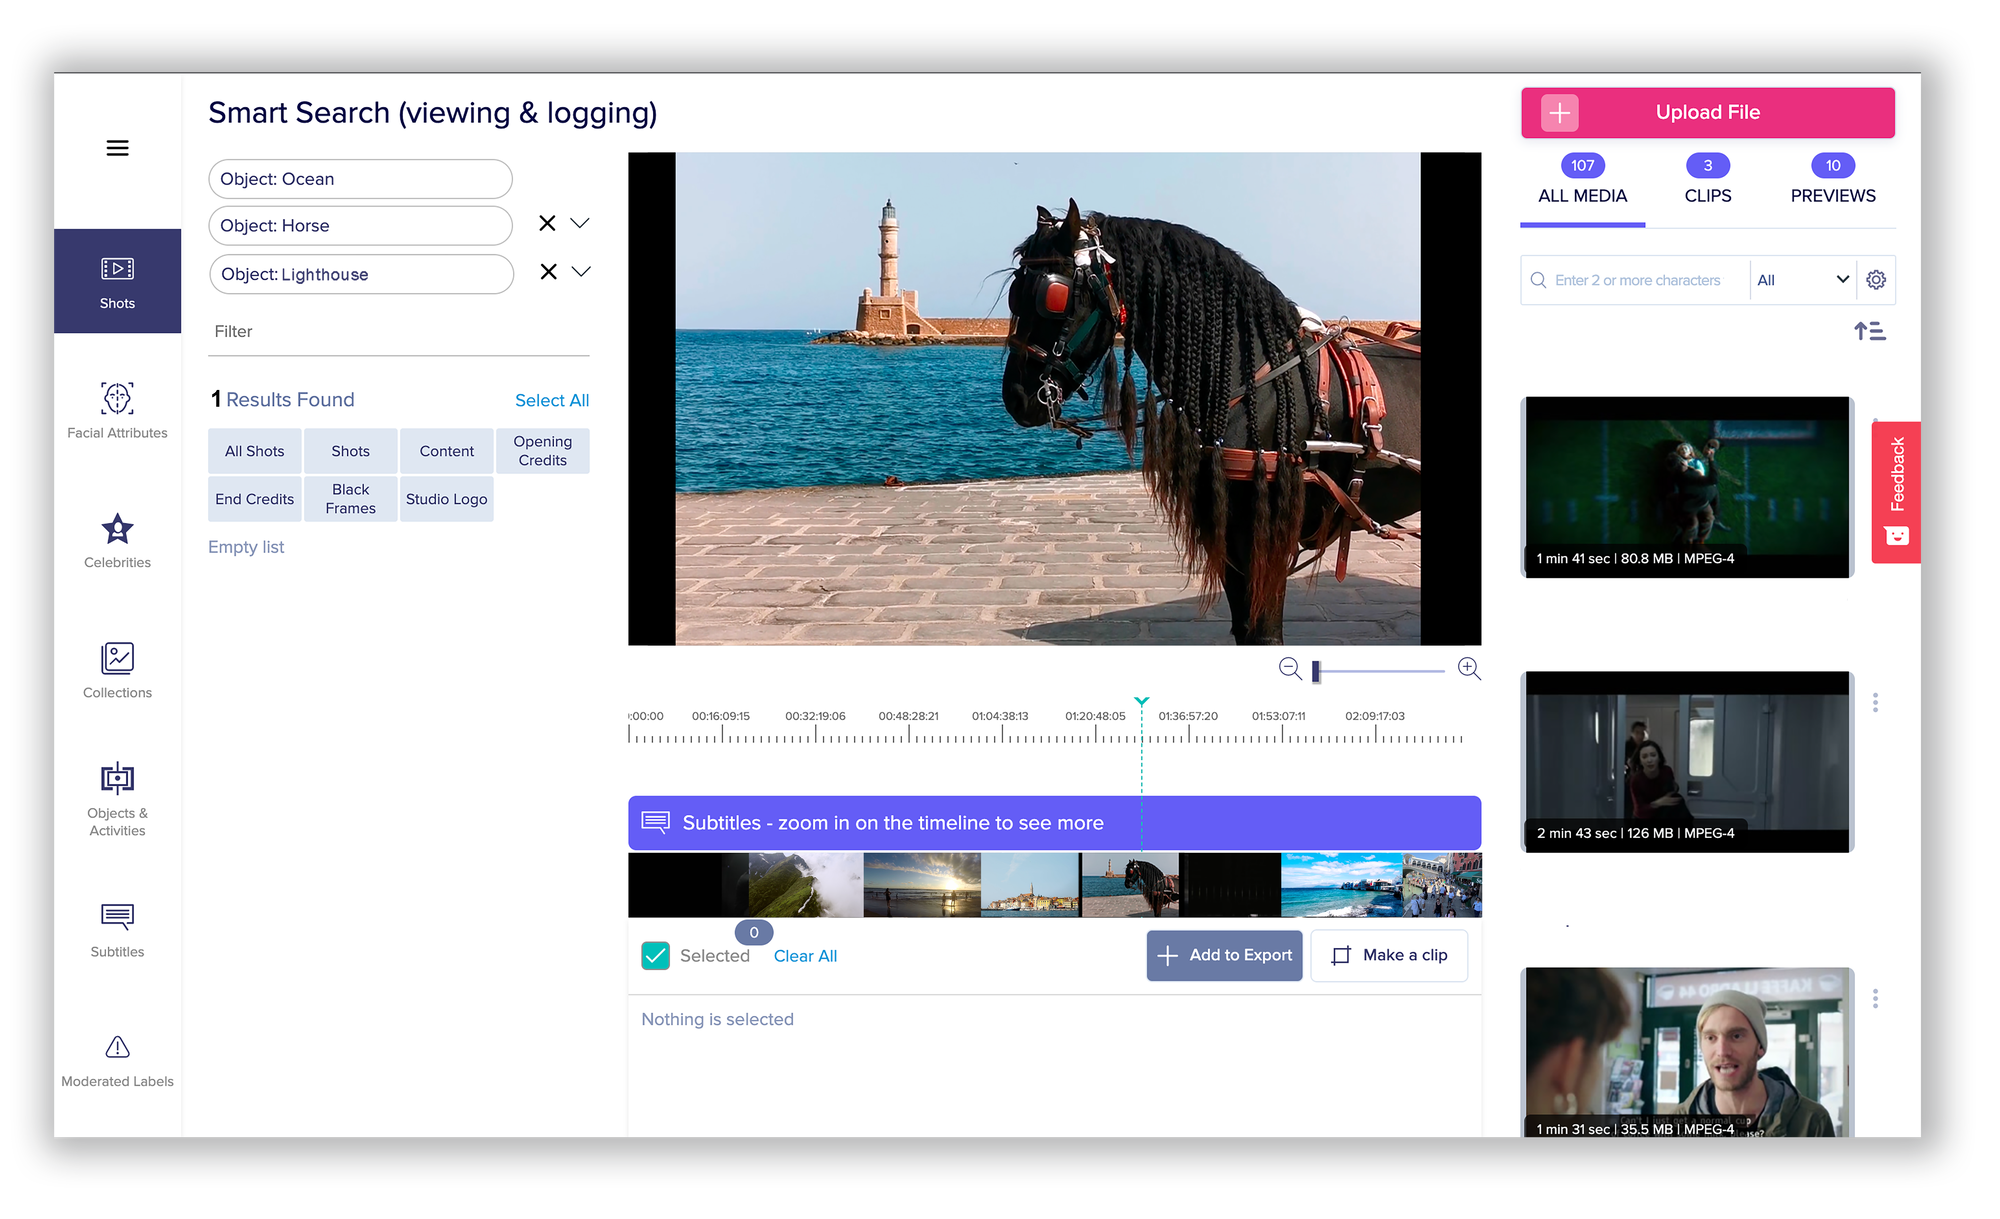This screenshot has width=2000, height=1219.
Task: Toggle the Selected checkbox at bottom
Action: click(656, 955)
